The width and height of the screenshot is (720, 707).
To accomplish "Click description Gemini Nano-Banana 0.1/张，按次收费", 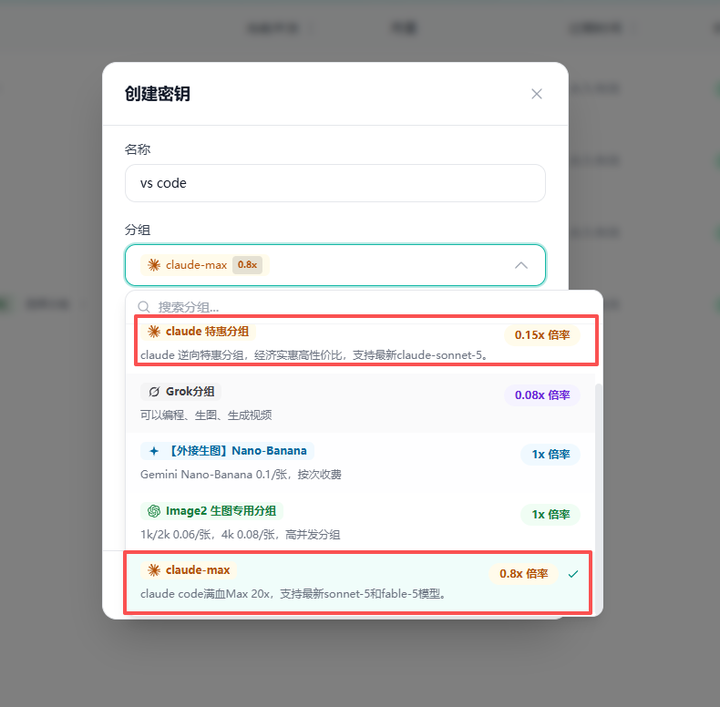I will (241, 474).
